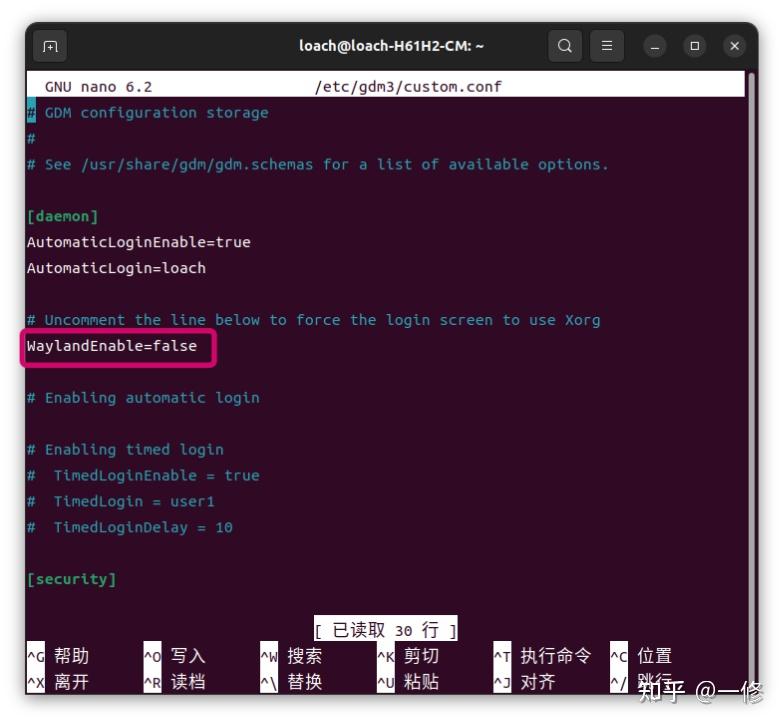Click the [daemon] section header
Screen dimensions: 784x725
pos(63,216)
